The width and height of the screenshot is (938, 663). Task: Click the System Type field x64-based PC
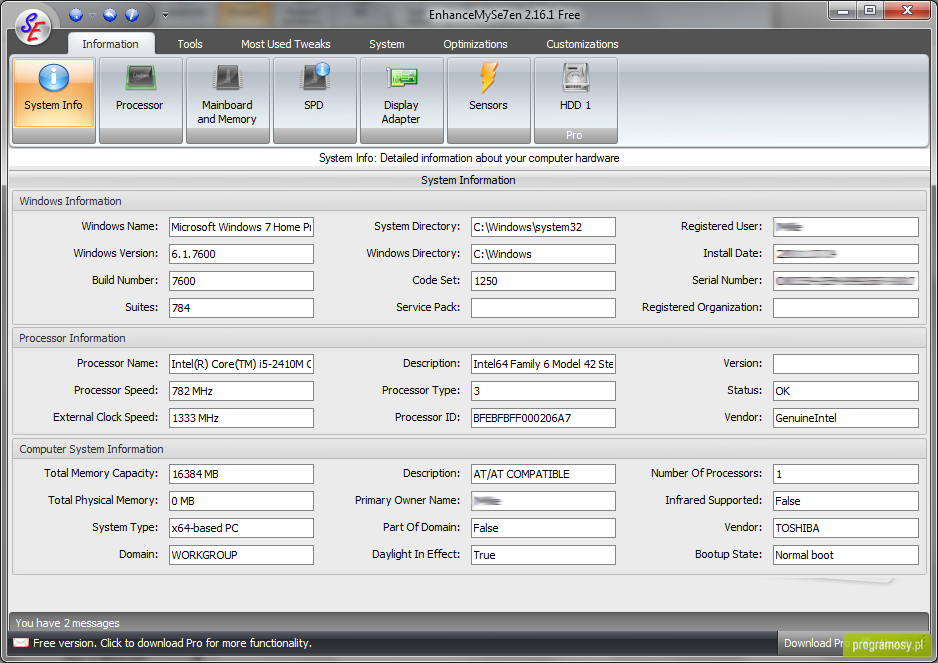[x=241, y=528]
